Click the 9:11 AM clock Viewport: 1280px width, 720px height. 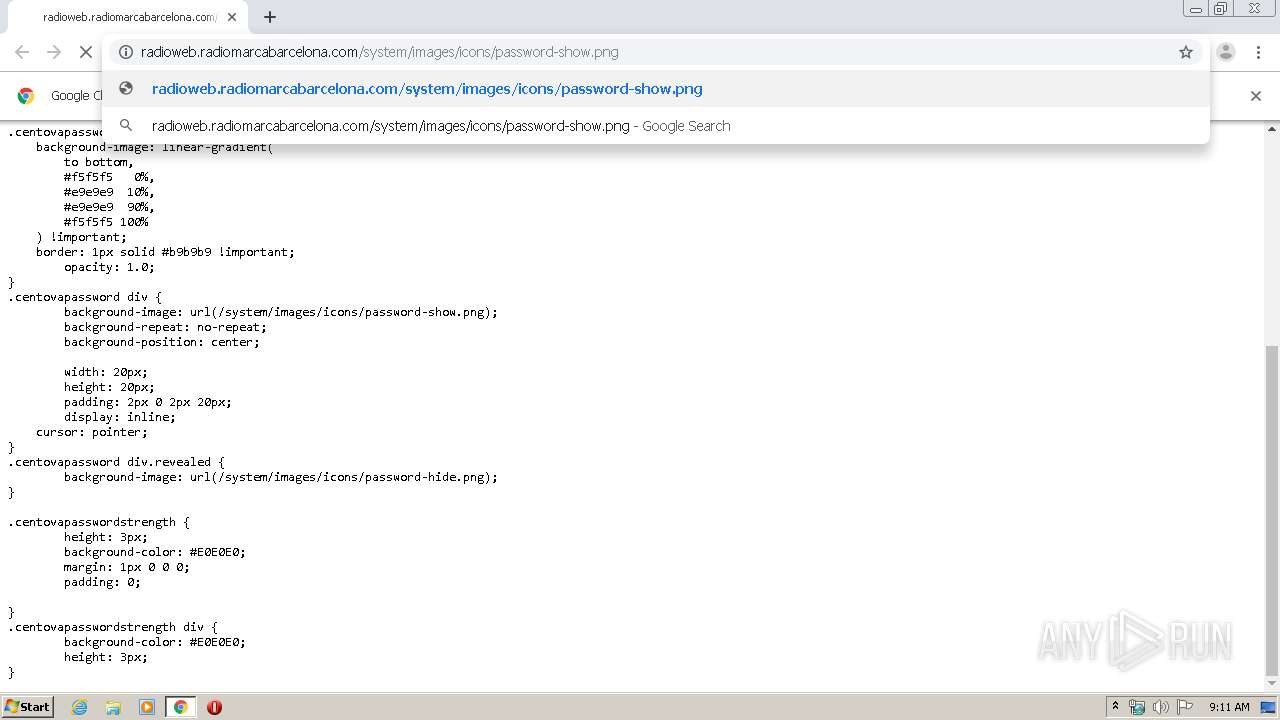pyautogui.click(x=1229, y=707)
